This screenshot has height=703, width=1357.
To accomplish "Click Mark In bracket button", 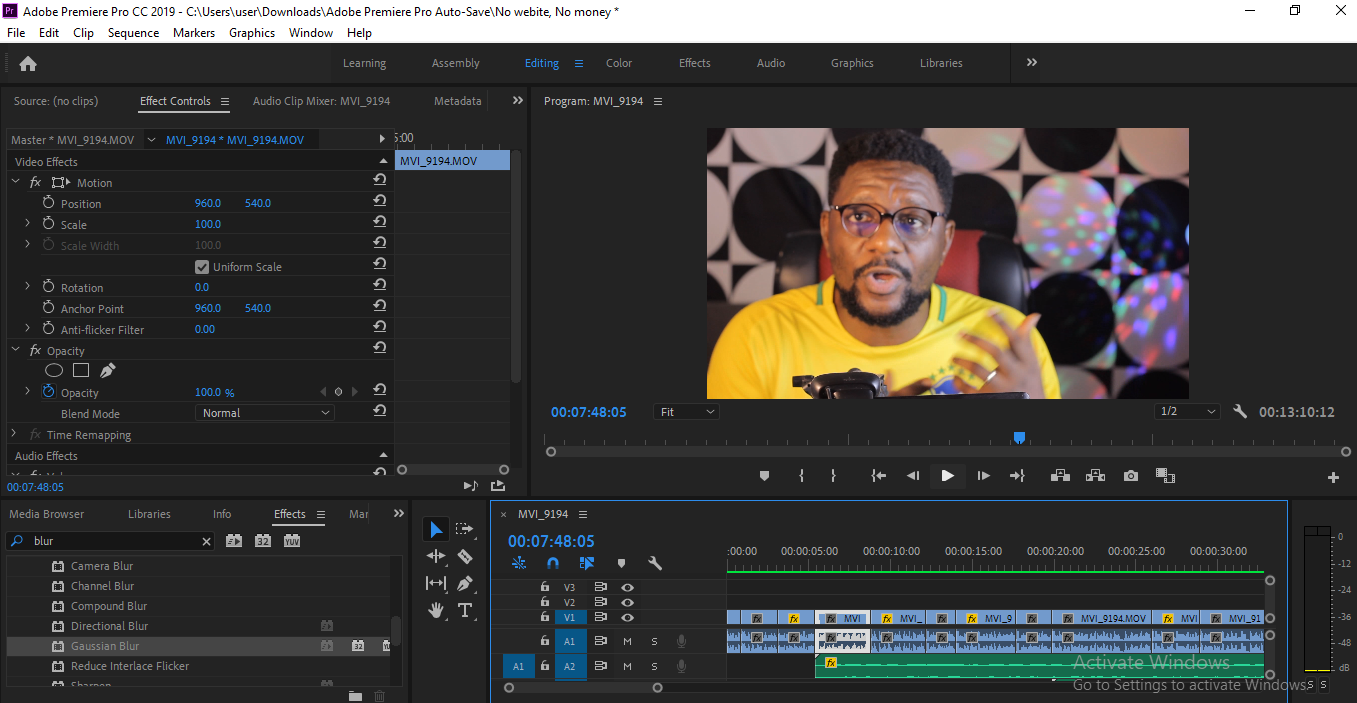I will tap(801, 476).
